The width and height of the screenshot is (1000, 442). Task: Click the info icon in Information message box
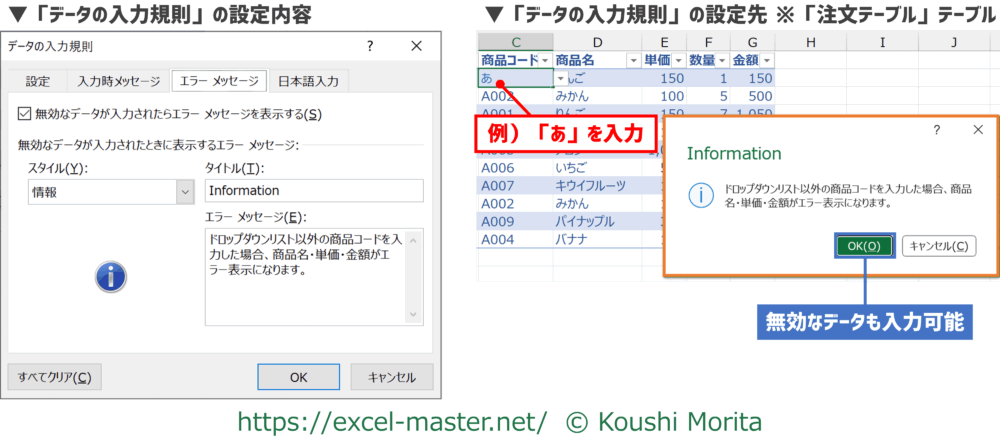click(x=702, y=196)
